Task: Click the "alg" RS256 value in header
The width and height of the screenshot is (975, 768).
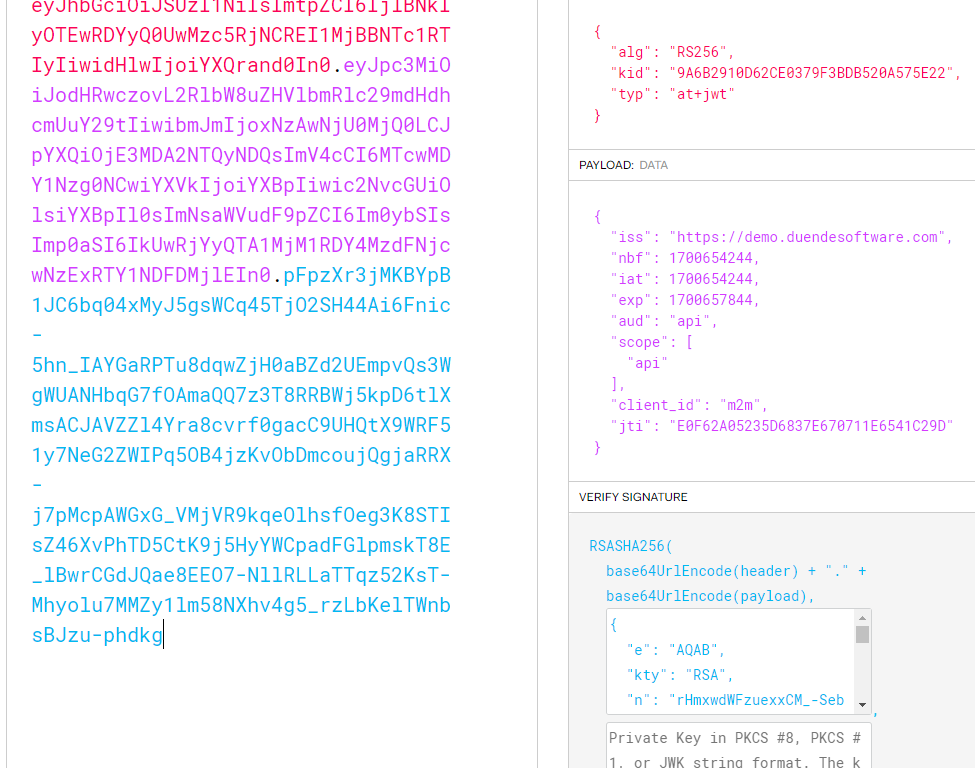Action: 702,52
